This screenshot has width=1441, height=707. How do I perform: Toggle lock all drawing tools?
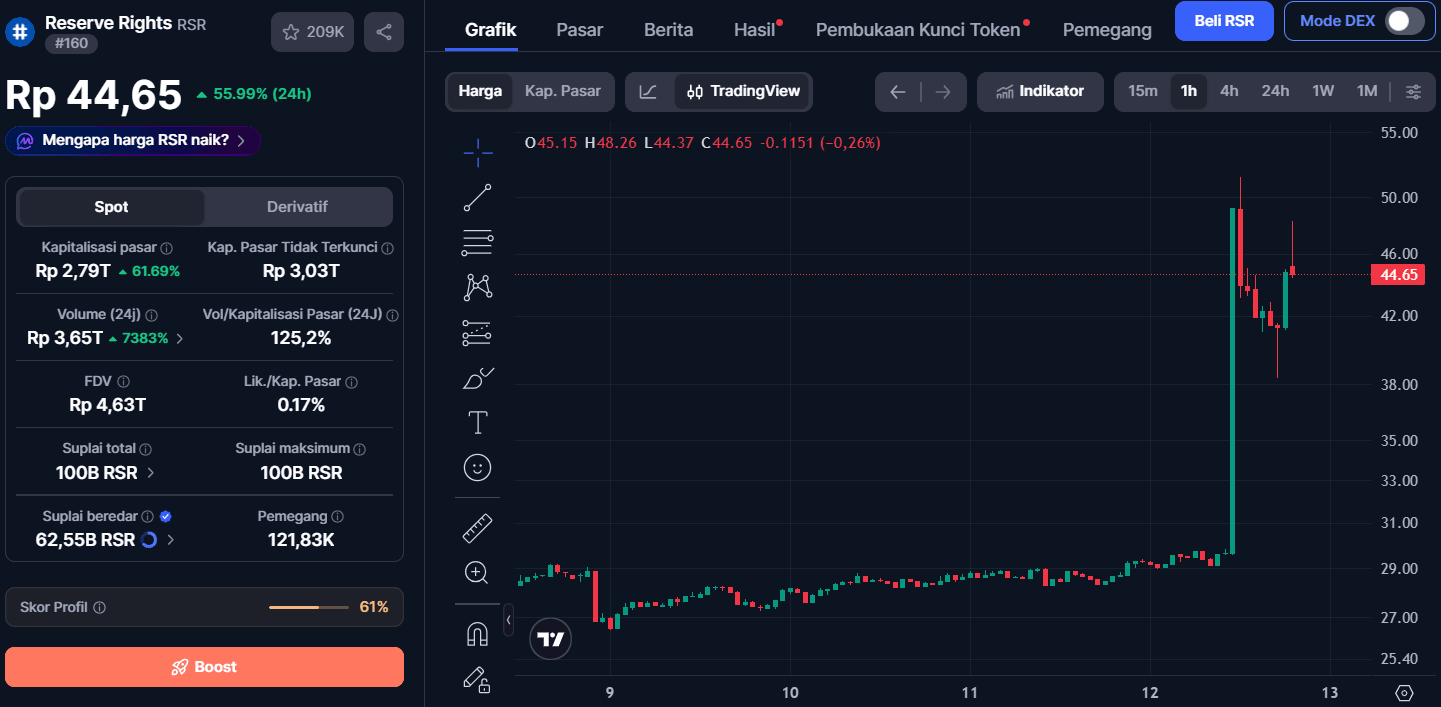[x=478, y=679]
